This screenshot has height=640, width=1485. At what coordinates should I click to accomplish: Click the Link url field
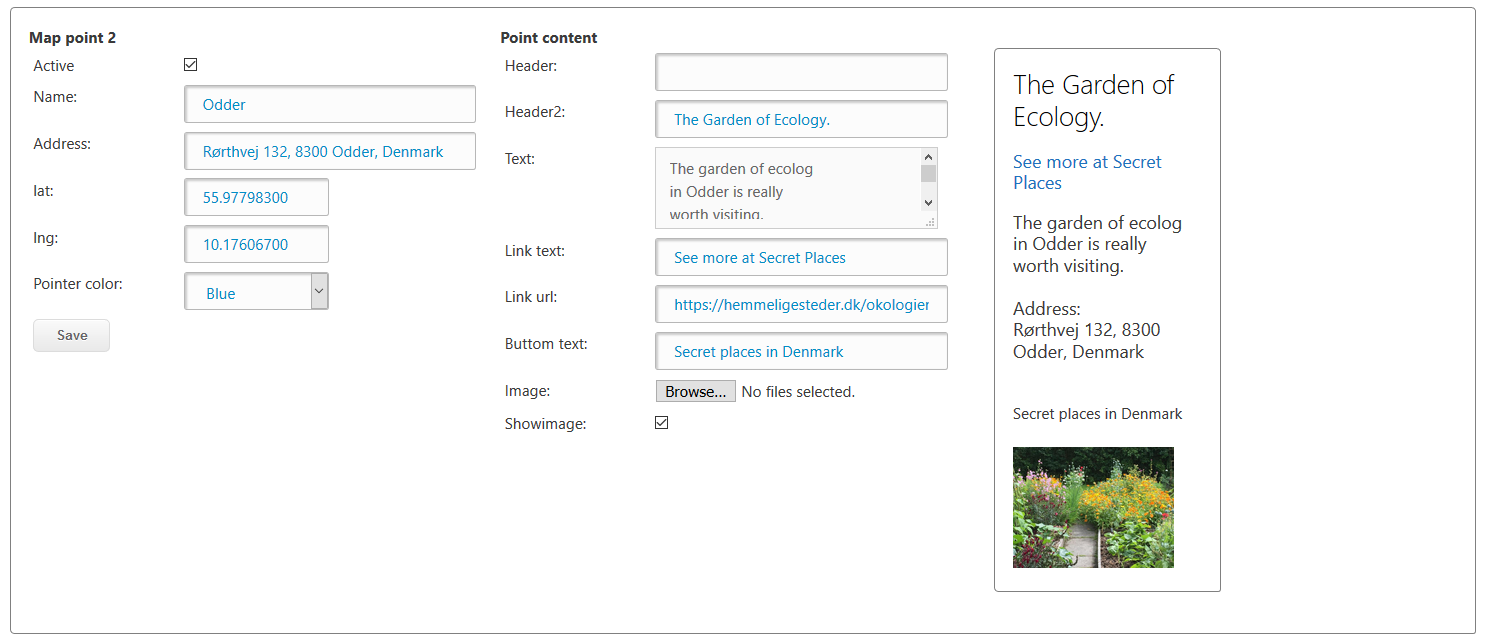coord(801,304)
